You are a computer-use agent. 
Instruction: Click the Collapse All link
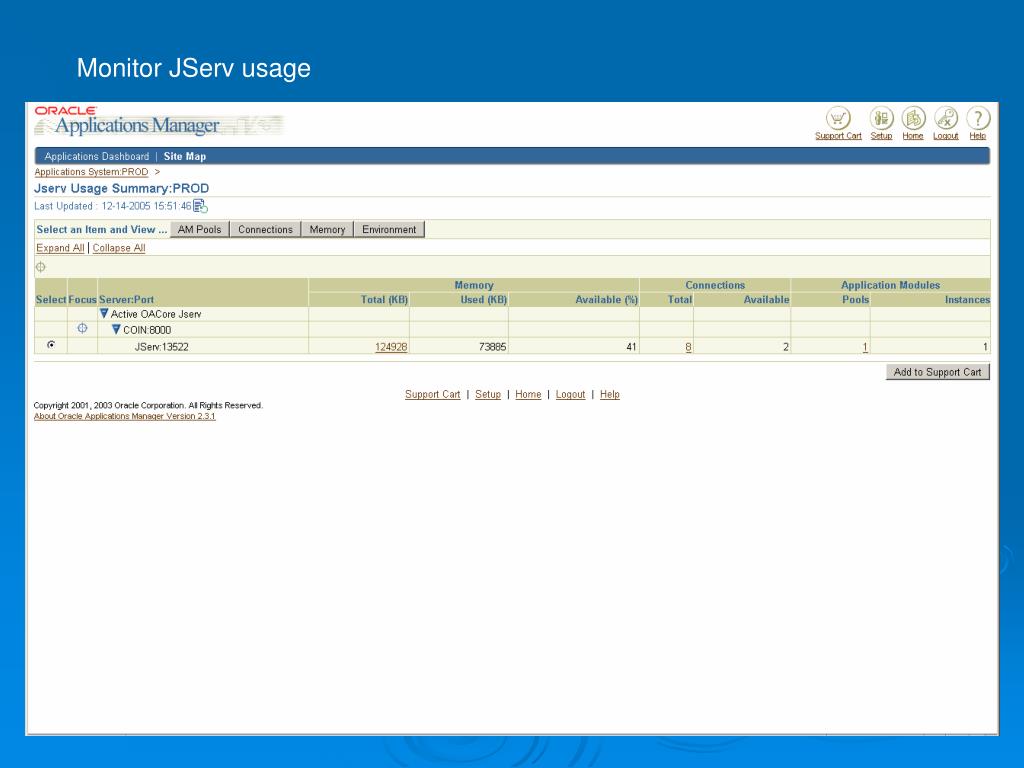119,248
